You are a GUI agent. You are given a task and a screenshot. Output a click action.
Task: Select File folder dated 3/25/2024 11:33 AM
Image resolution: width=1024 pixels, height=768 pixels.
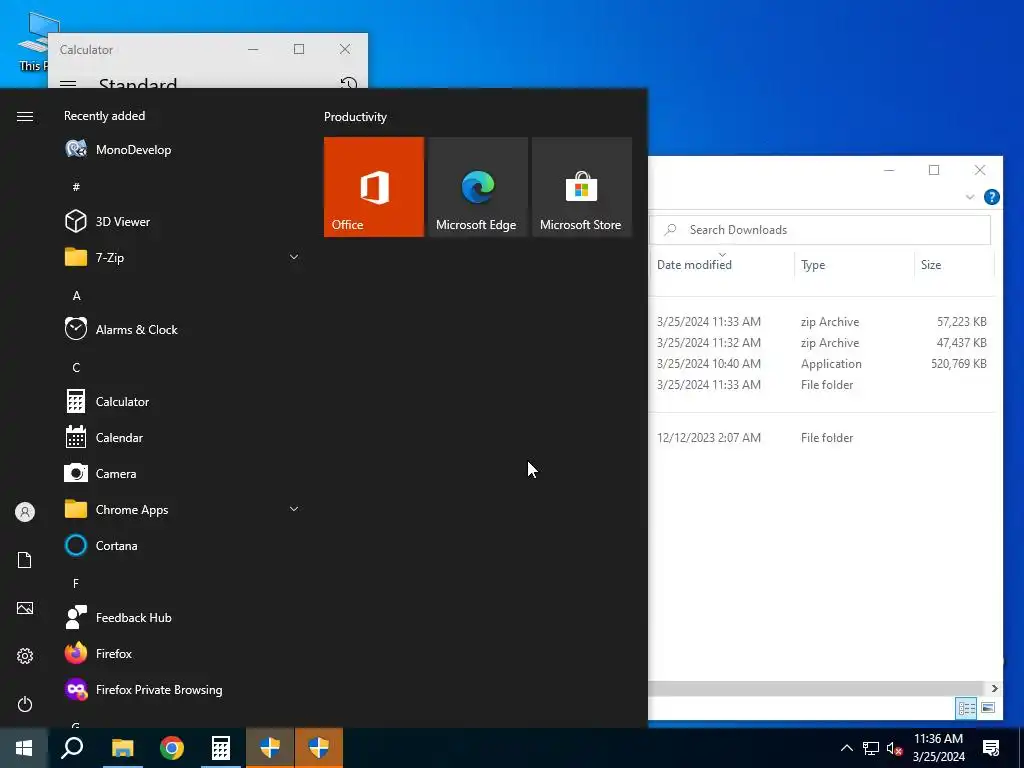coord(822,385)
